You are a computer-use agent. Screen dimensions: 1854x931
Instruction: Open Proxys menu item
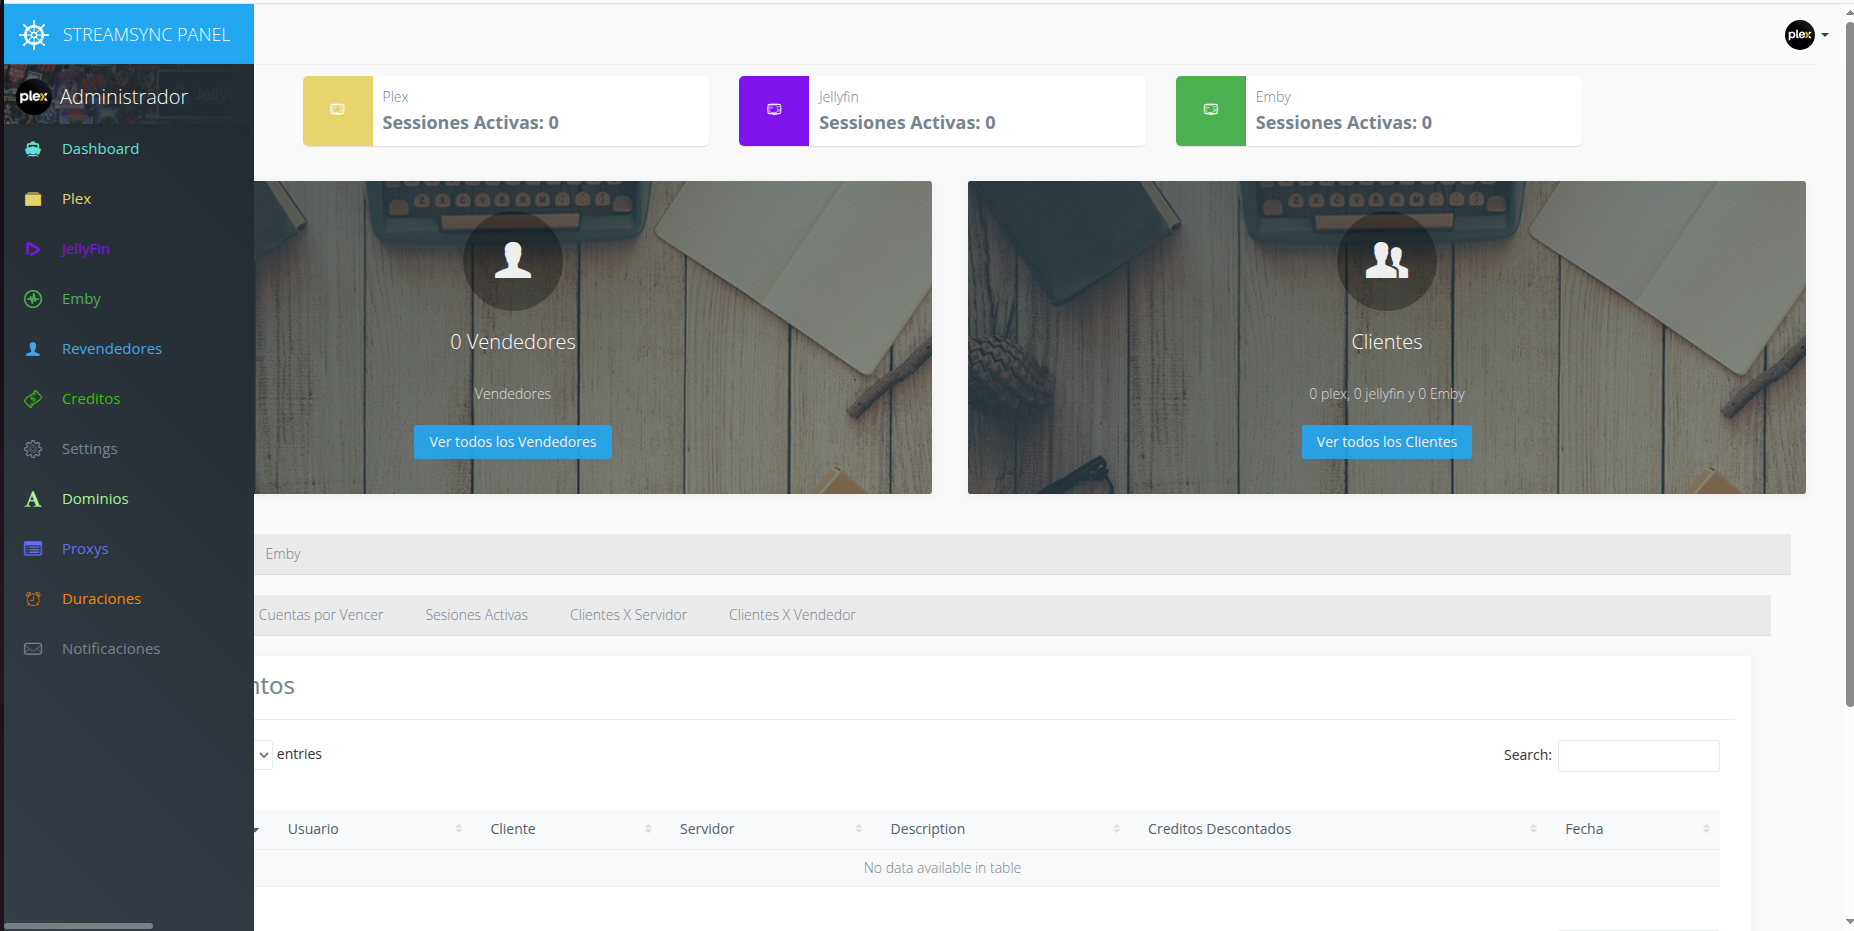[85, 549]
